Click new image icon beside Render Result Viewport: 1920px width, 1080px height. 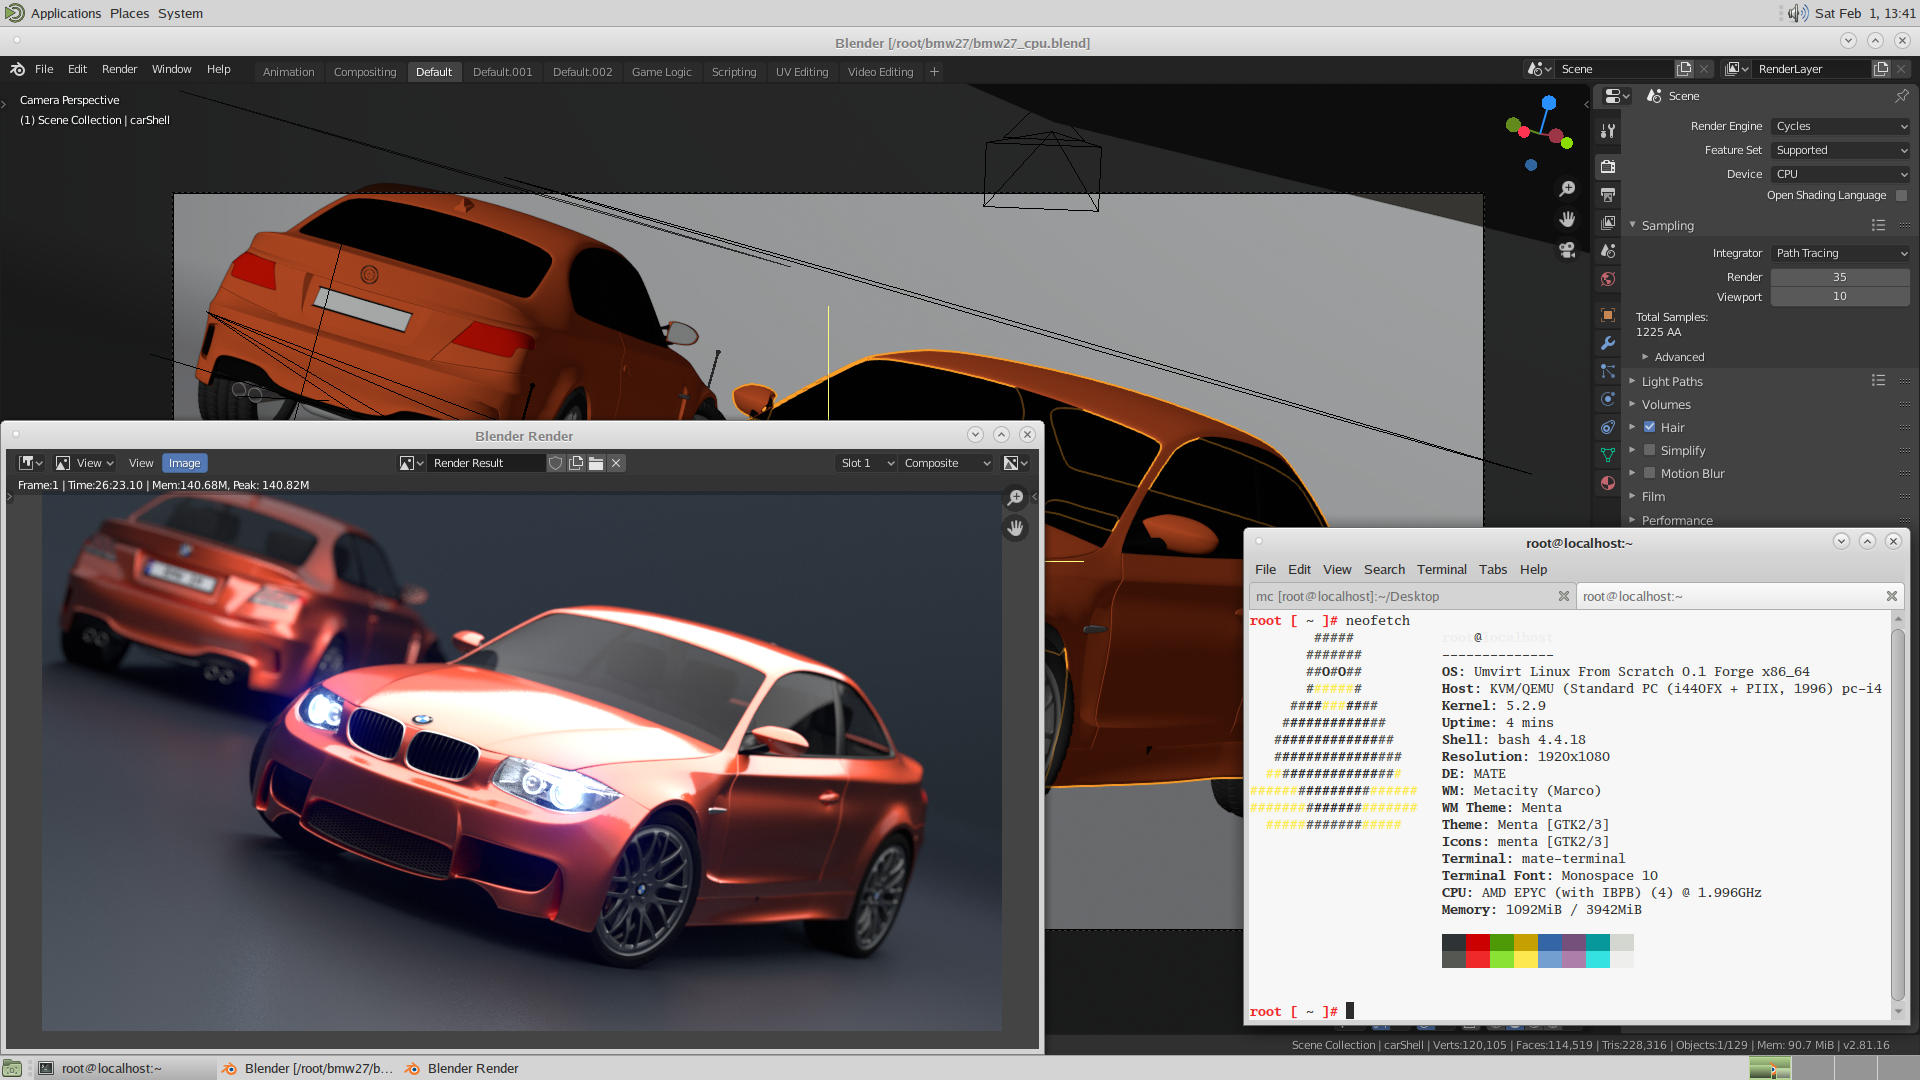tap(576, 463)
